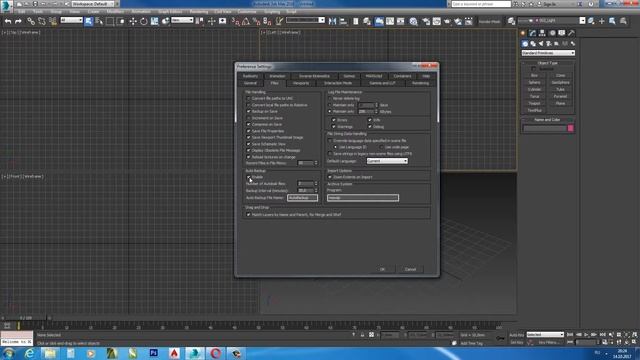
Task: Click Cancel in the Preference Settings dialog
Action: click(x=410, y=269)
